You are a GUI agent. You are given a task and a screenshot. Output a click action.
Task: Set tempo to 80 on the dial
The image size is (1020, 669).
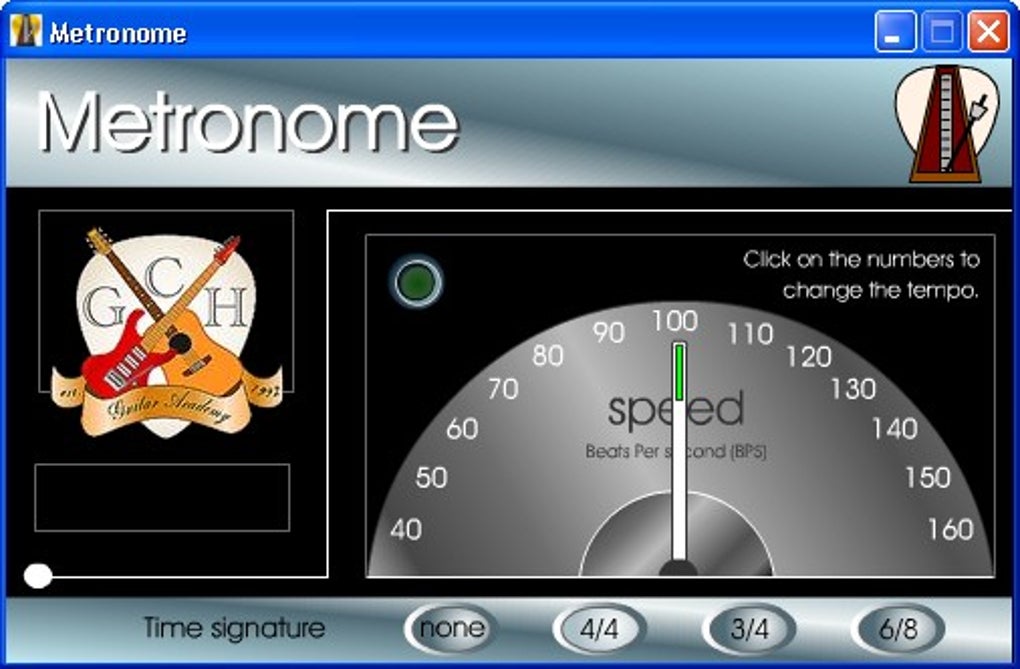[548, 356]
